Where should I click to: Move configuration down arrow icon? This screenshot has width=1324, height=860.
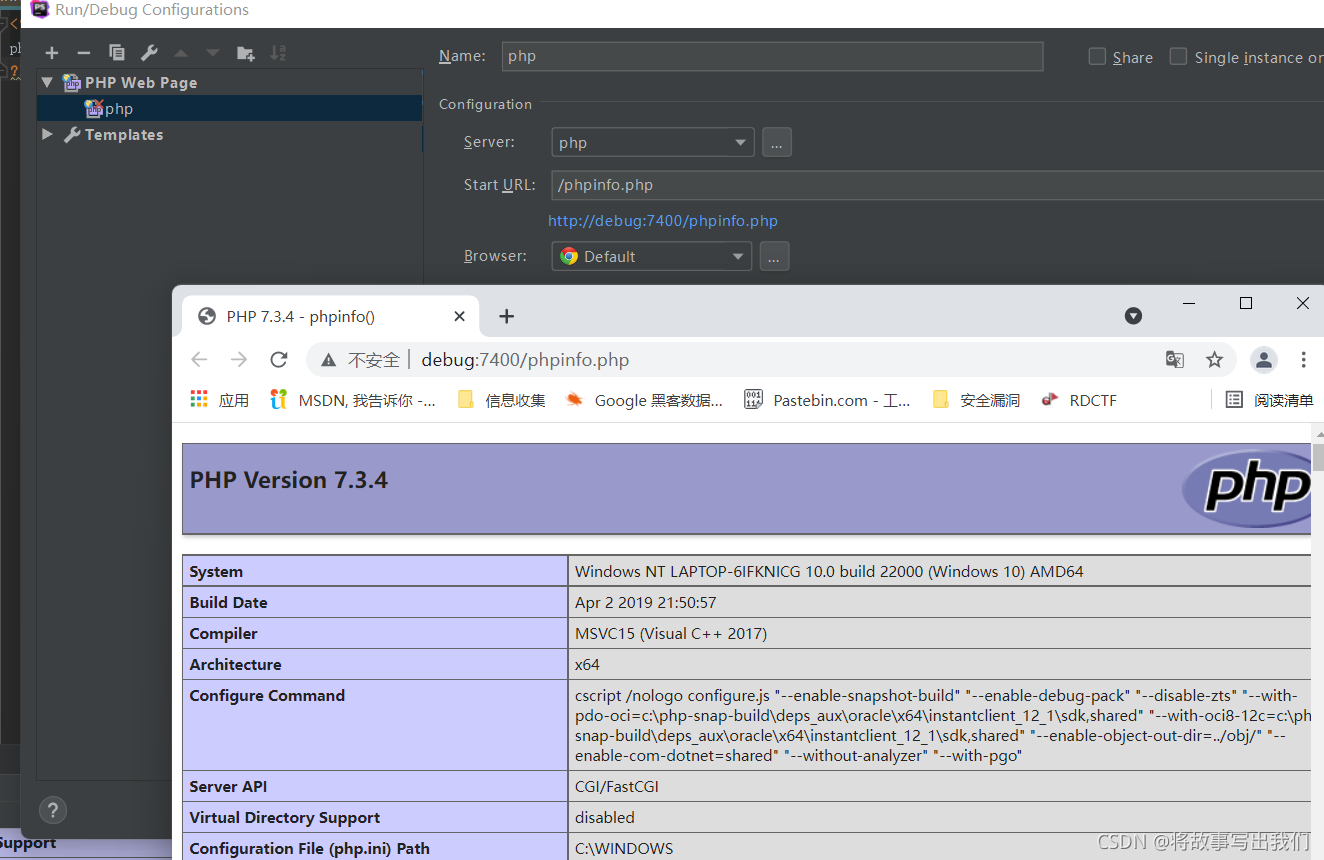(x=212, y=53)
